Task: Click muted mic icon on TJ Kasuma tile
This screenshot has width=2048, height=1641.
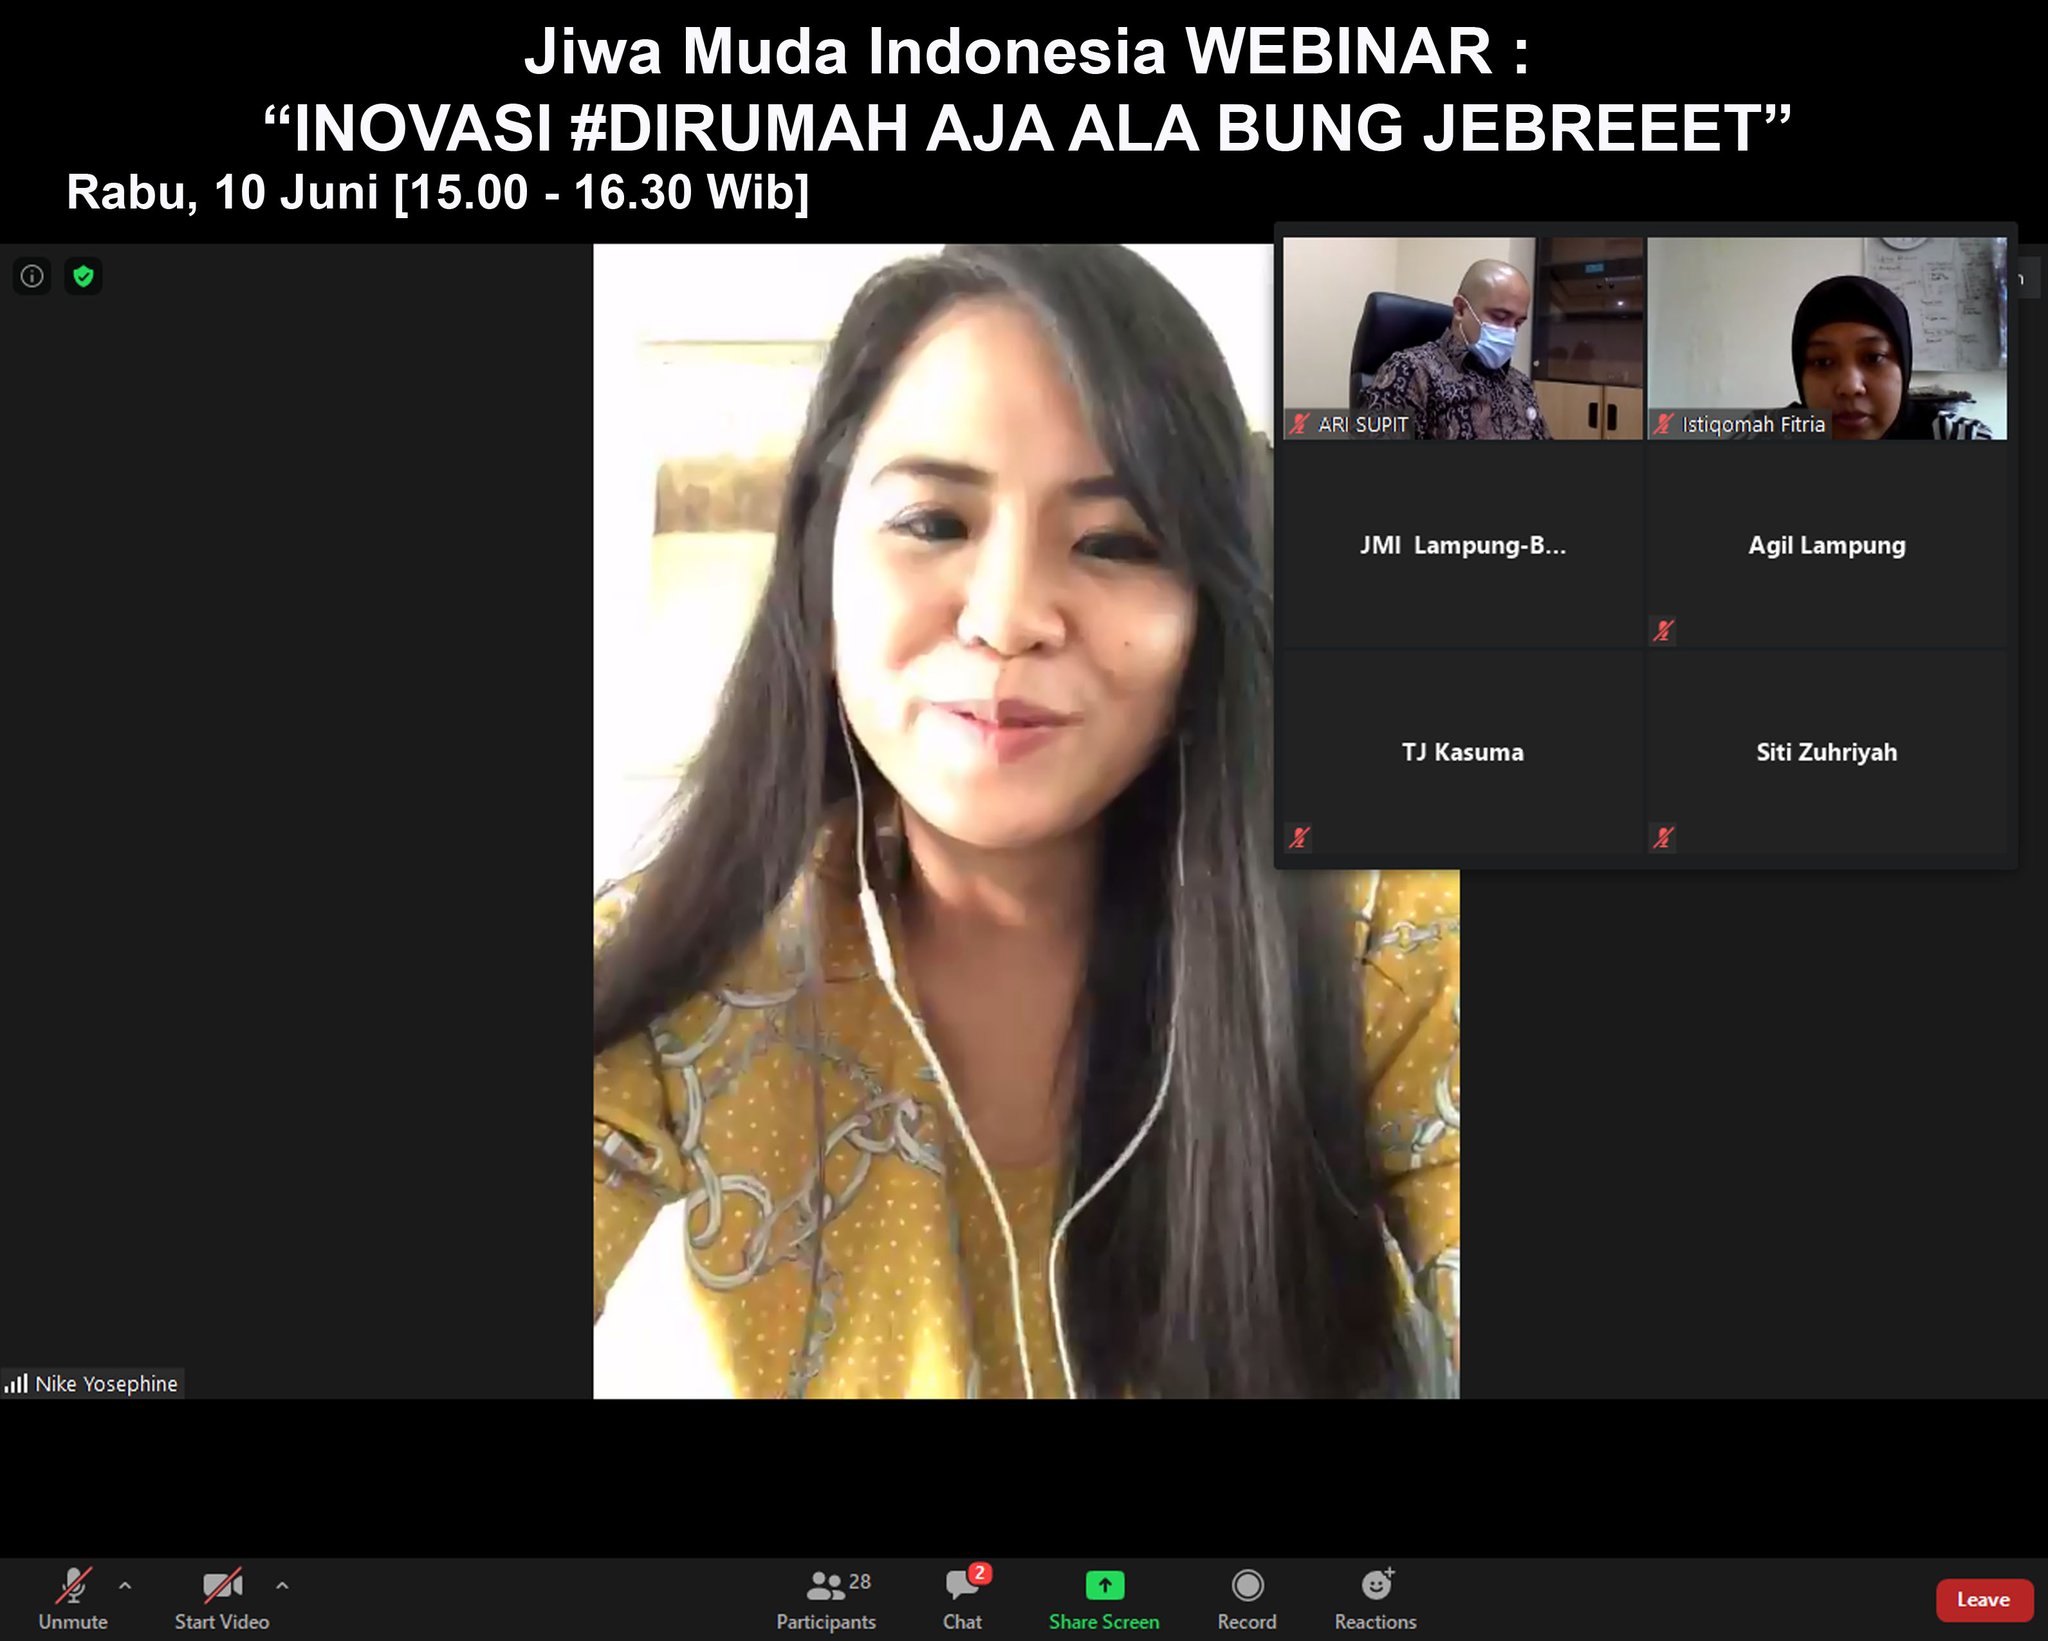Action: pos(1299,837)
